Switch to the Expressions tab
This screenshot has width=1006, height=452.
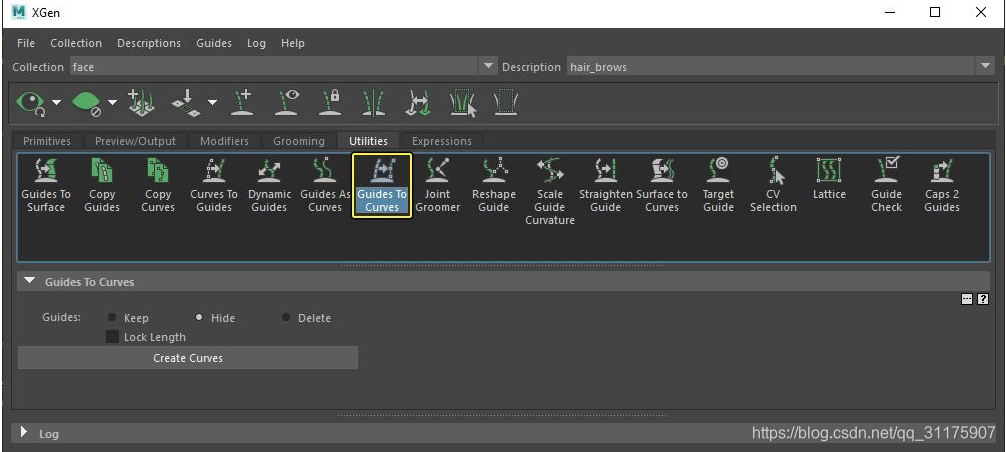(x=441, y=141)
